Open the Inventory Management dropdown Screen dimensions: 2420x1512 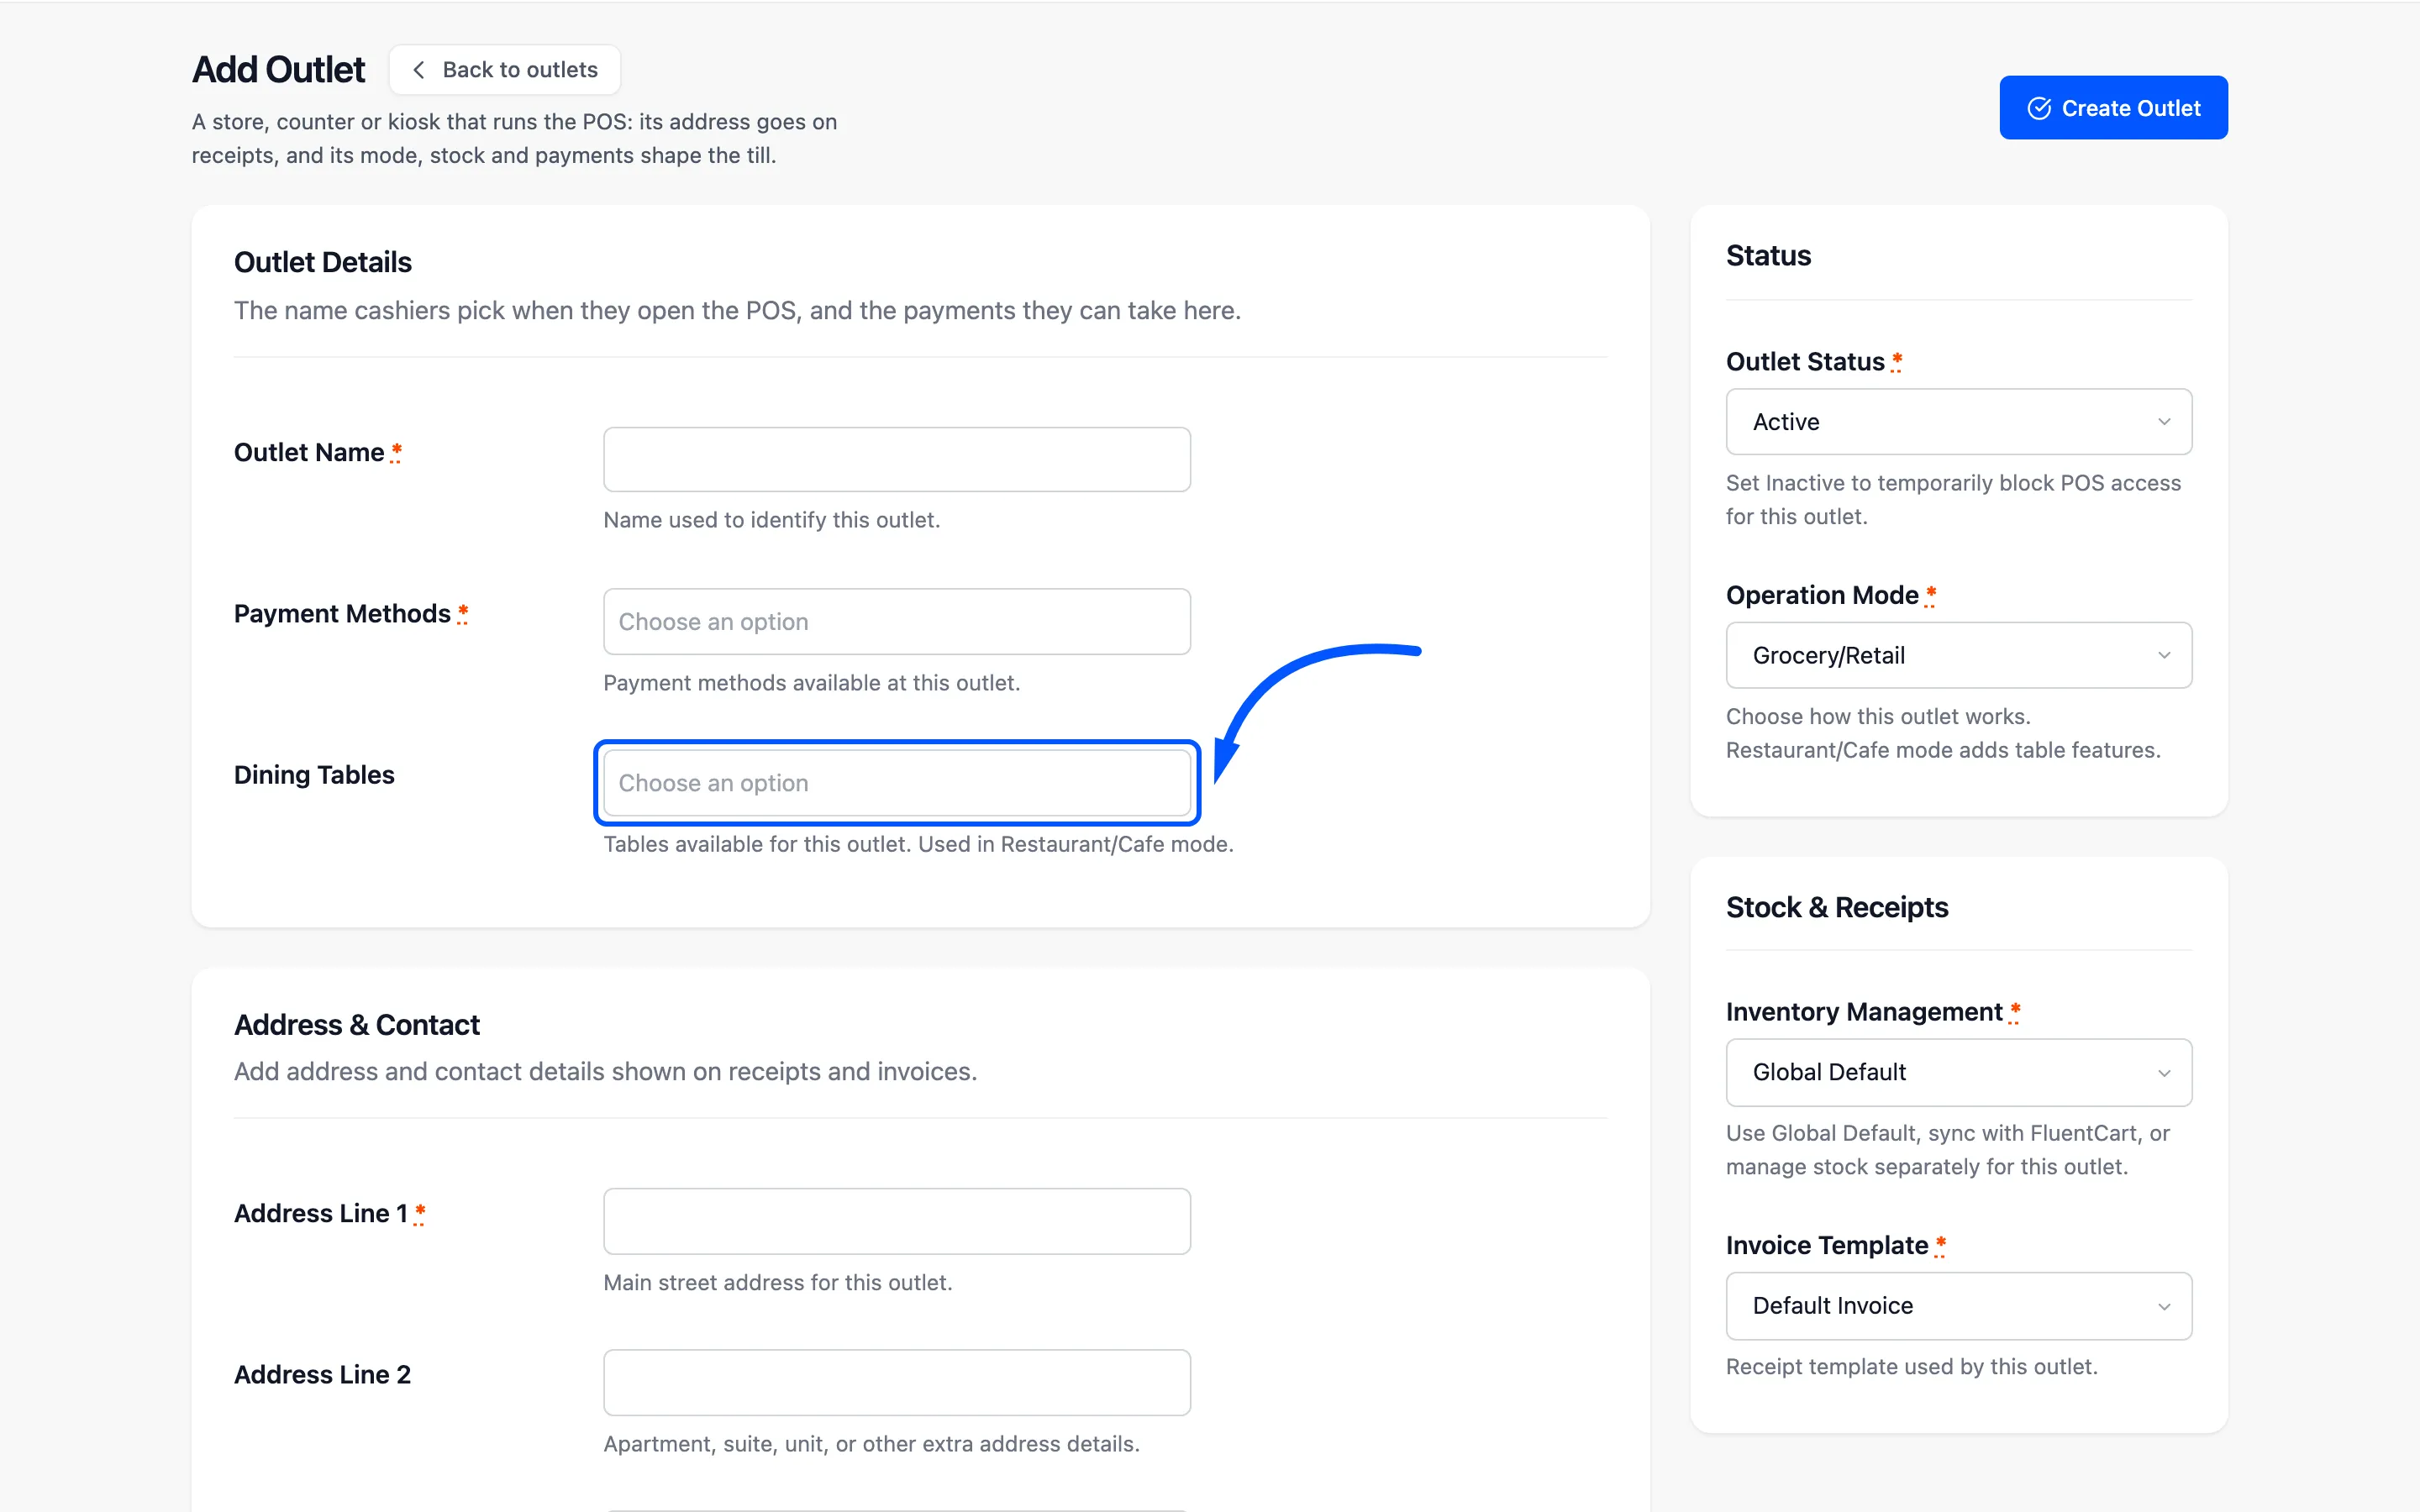tap(1958, 1072)
